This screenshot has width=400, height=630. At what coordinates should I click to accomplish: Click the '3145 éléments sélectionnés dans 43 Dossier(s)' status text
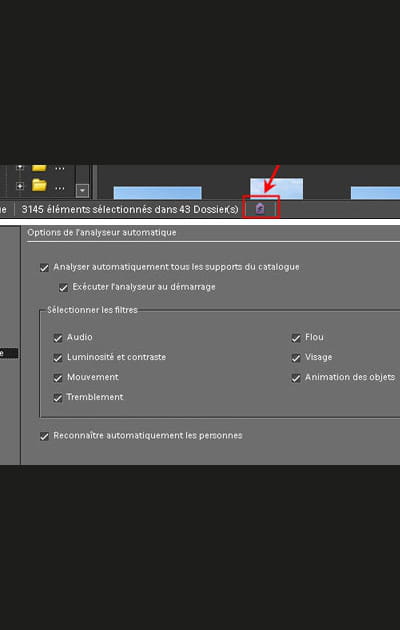pyautogui.click(x=130, y=209)
